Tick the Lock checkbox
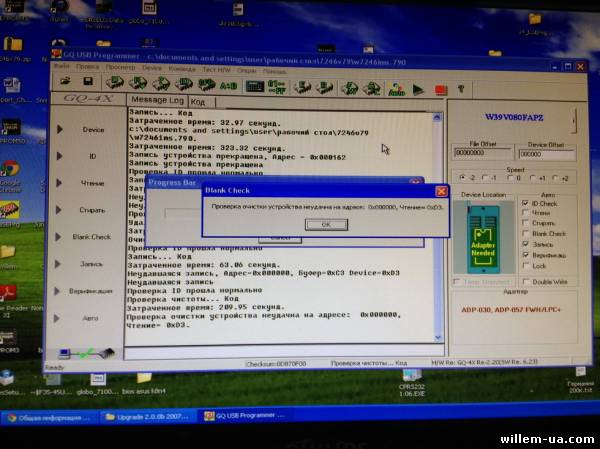 coord(526,265)
